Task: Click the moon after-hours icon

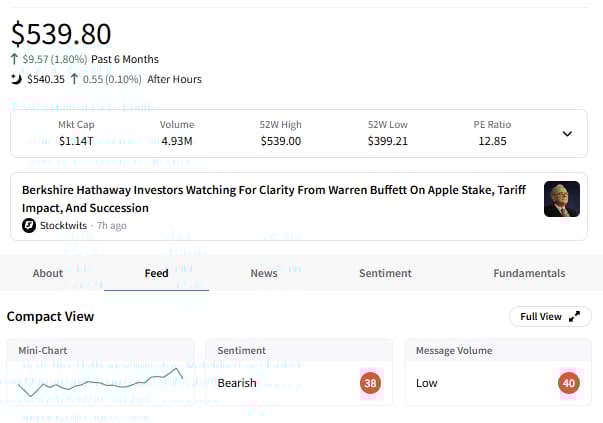Action: point(16,79)
